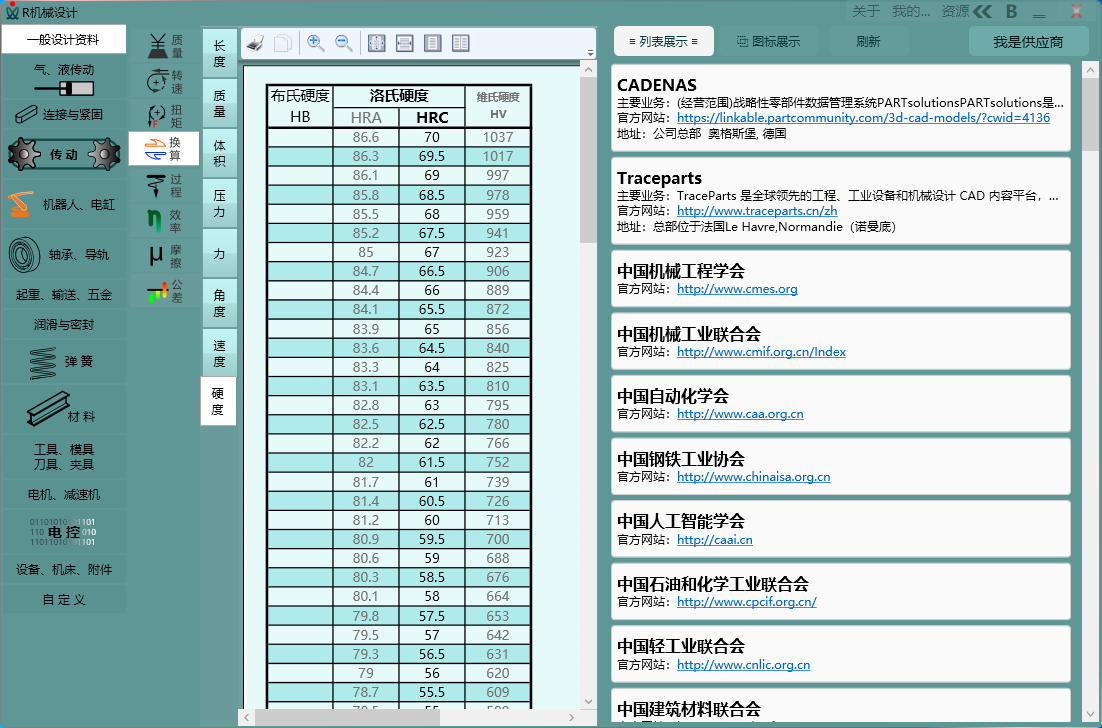The height and width of the screenshot is (728, 1102).
Task: Open the 自定义 custom category
Action: [x=64, y=600]
